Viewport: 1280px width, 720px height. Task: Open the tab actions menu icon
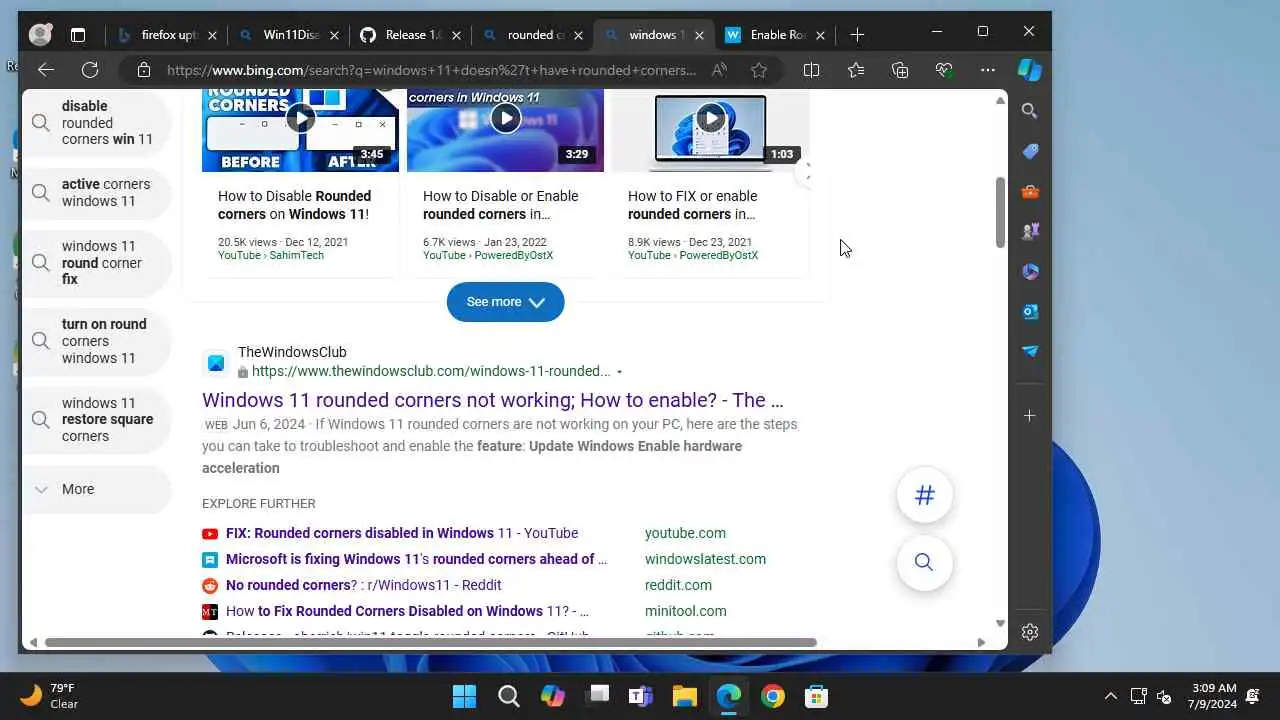(x=78, y=35)
